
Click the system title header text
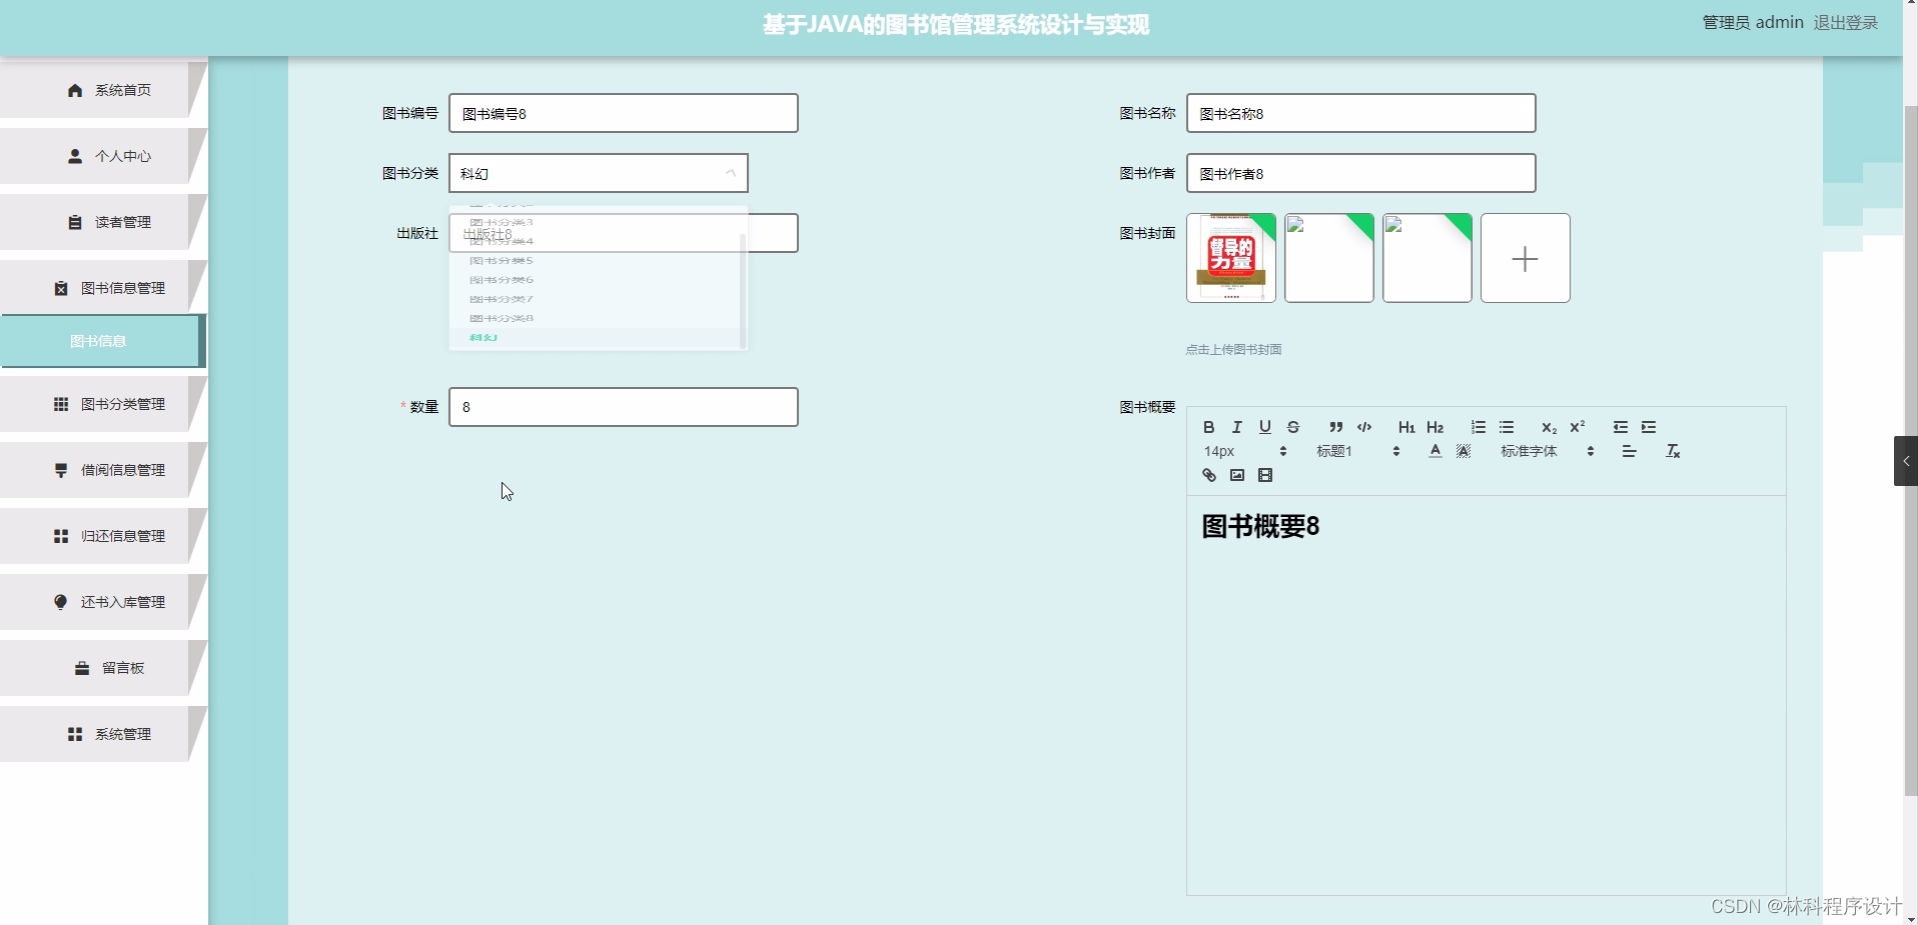[956, 25]
